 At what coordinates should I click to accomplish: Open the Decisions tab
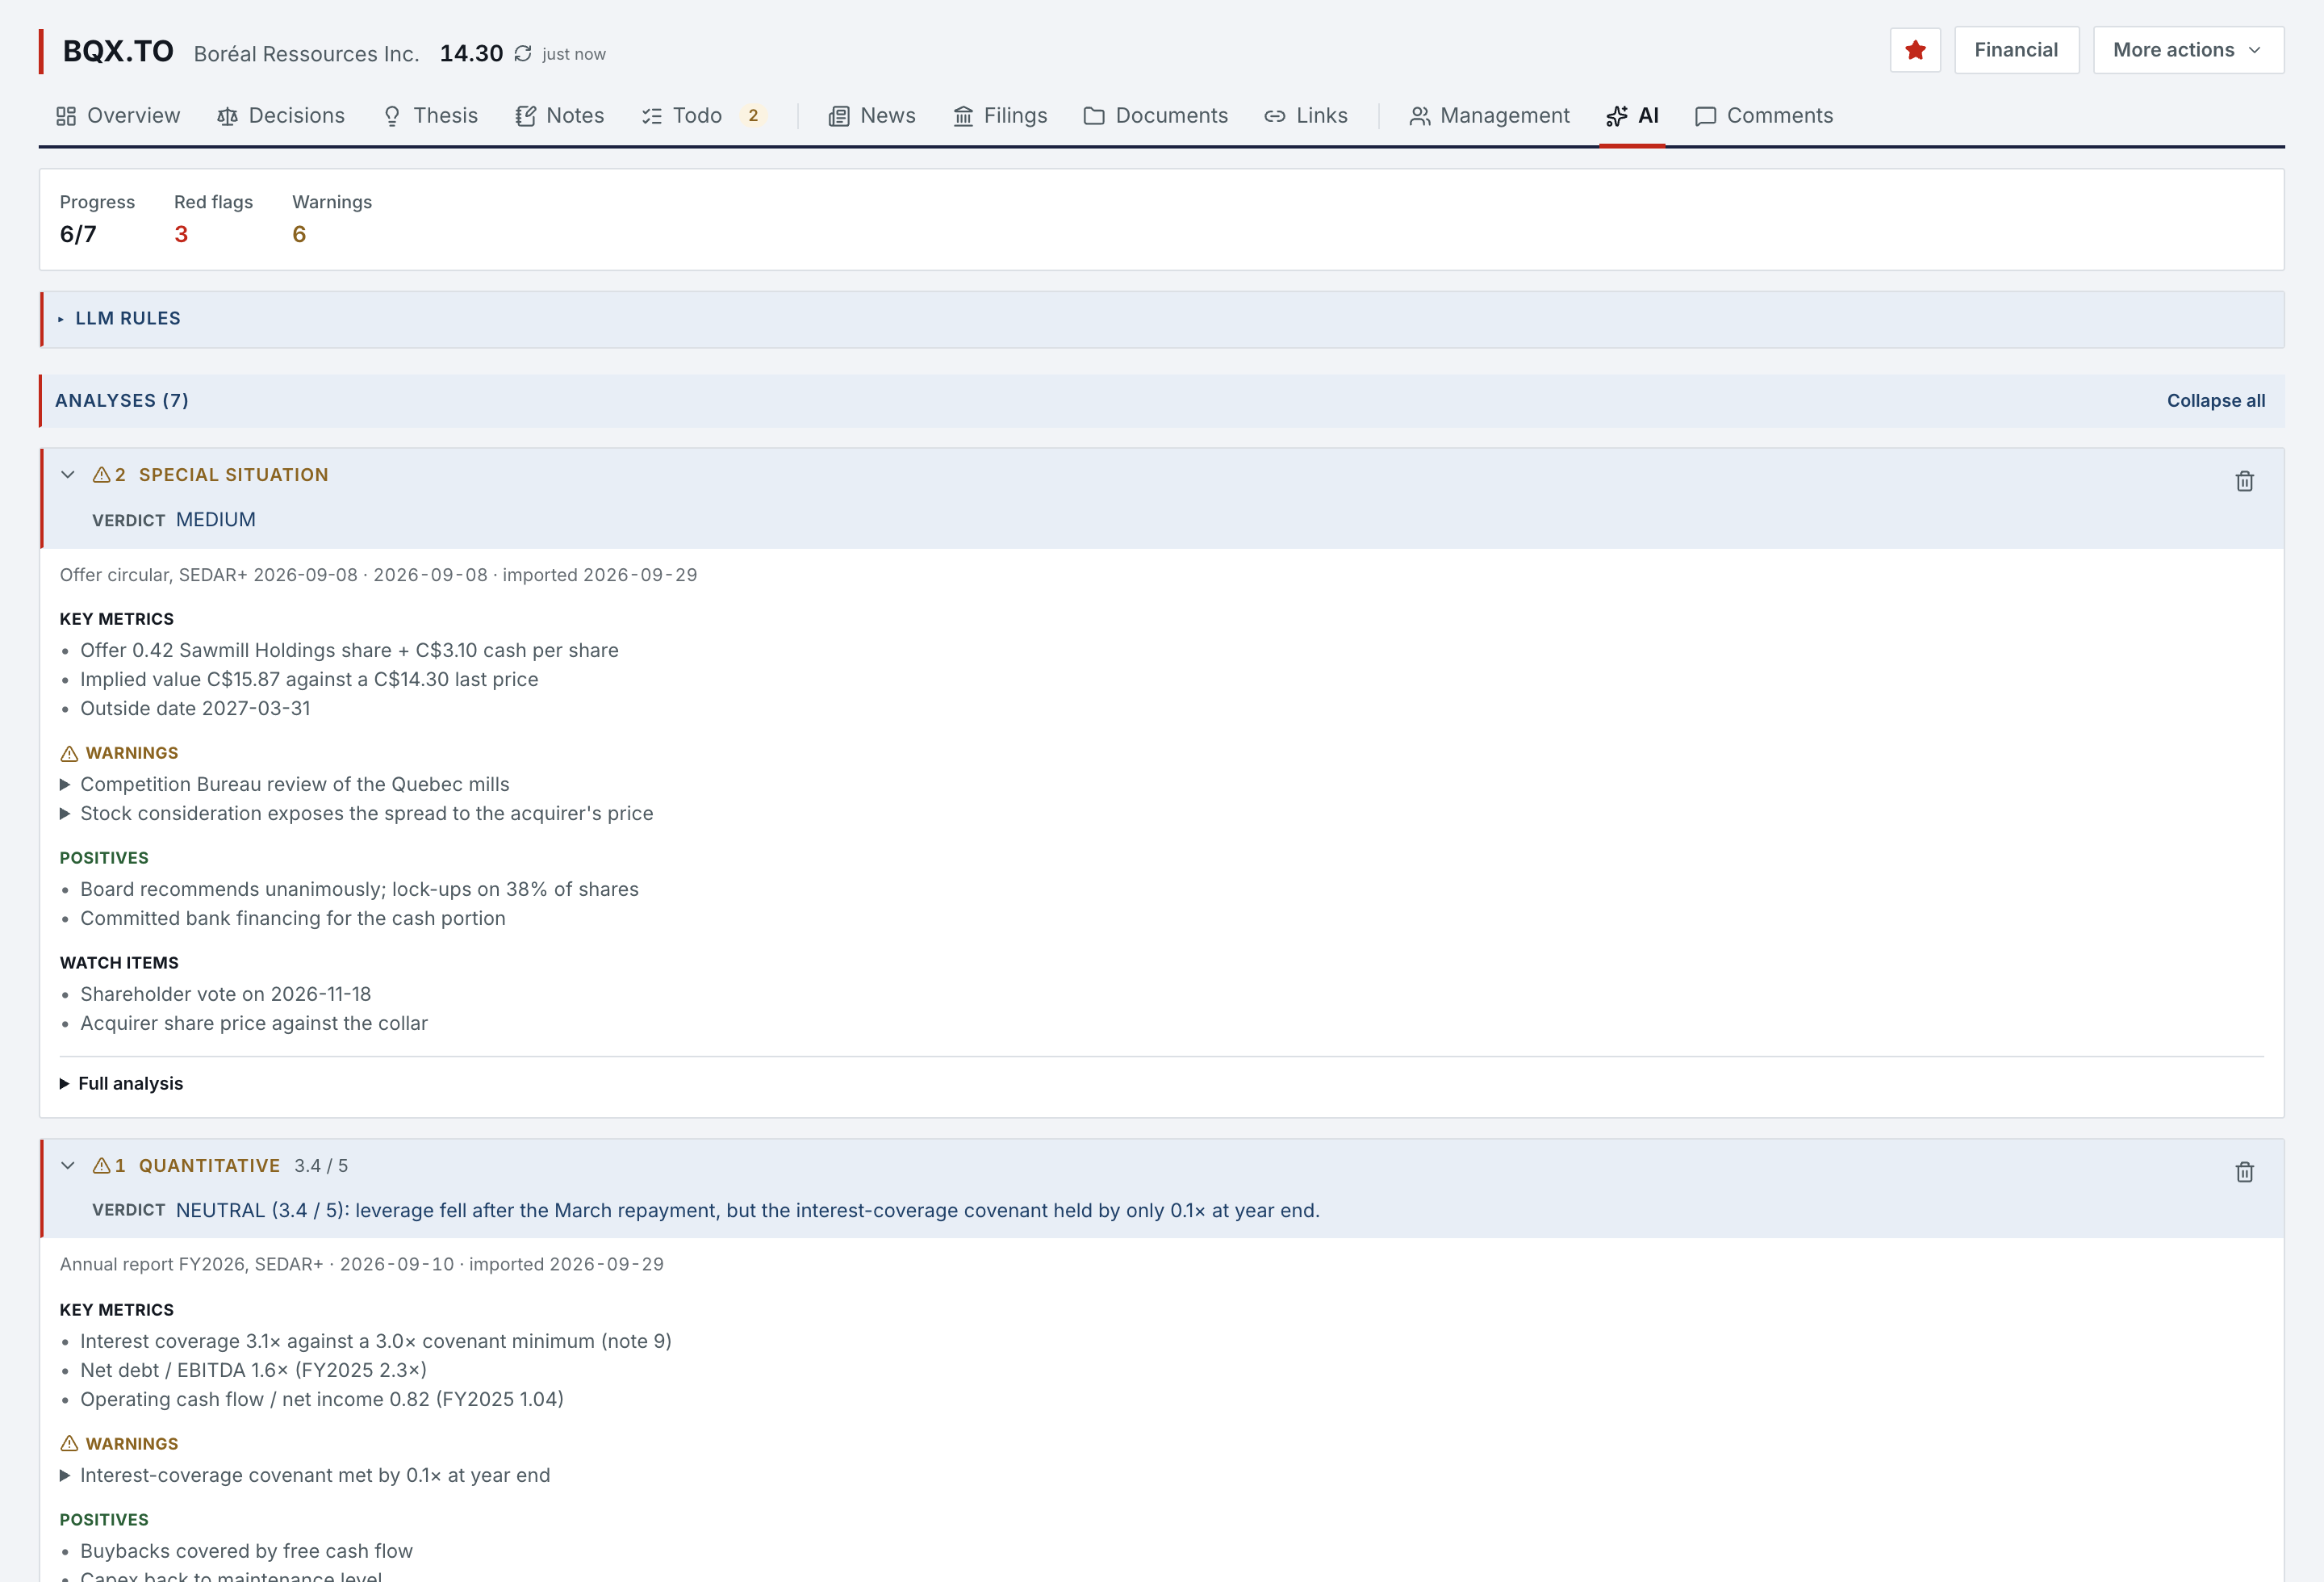(281, 115)
